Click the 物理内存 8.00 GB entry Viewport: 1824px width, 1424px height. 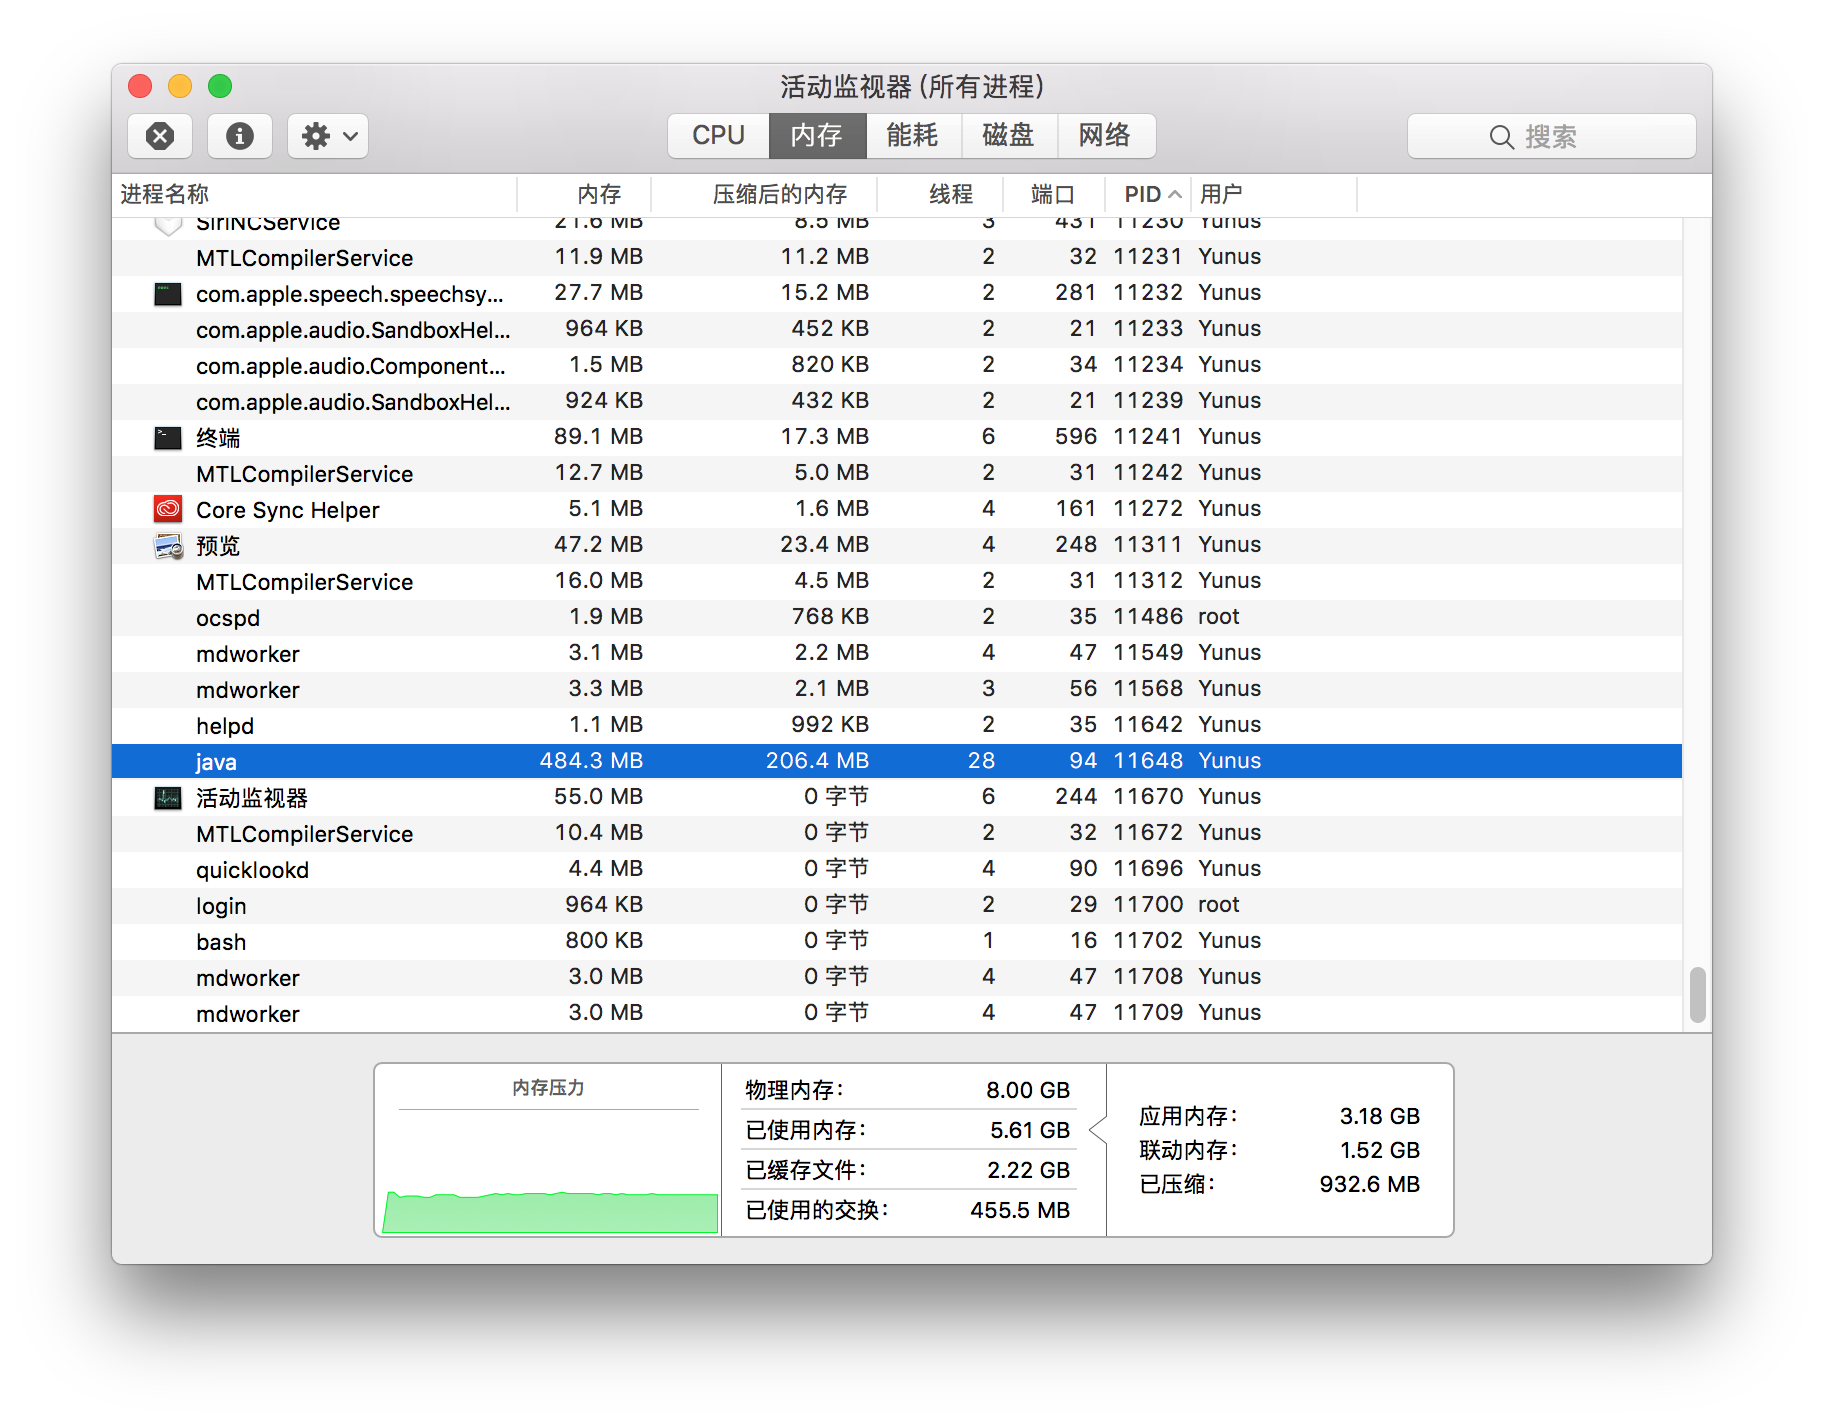pyautogui.click(x=908, y=1090)
